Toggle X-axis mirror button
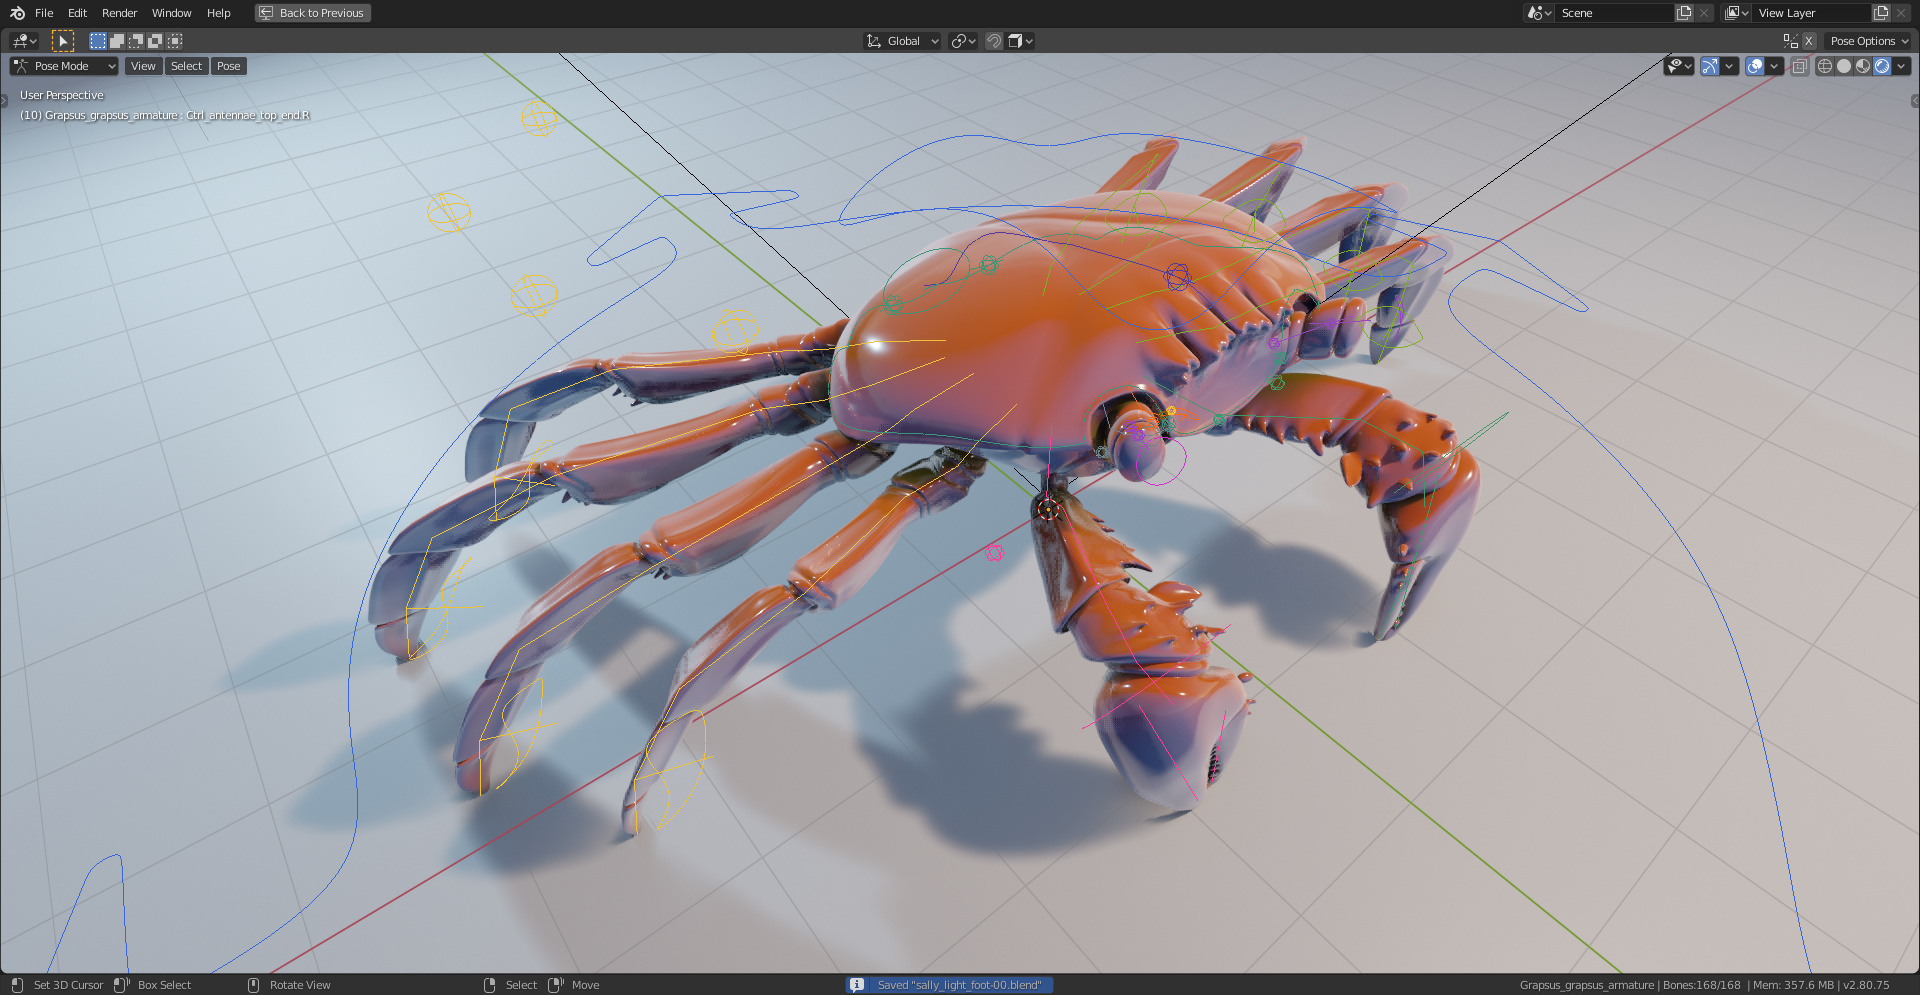This screenshot has width=1920, height=995. click(x=1808, y=41)
